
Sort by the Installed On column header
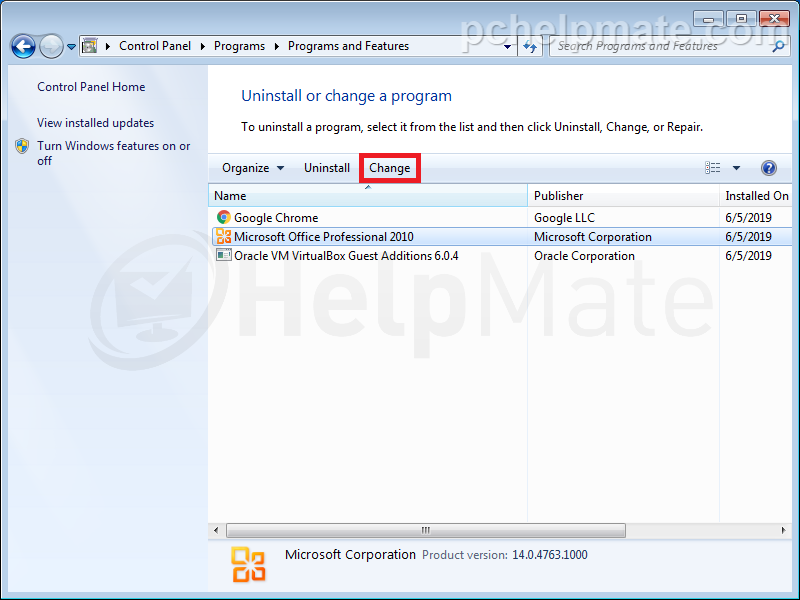point(756,196)
